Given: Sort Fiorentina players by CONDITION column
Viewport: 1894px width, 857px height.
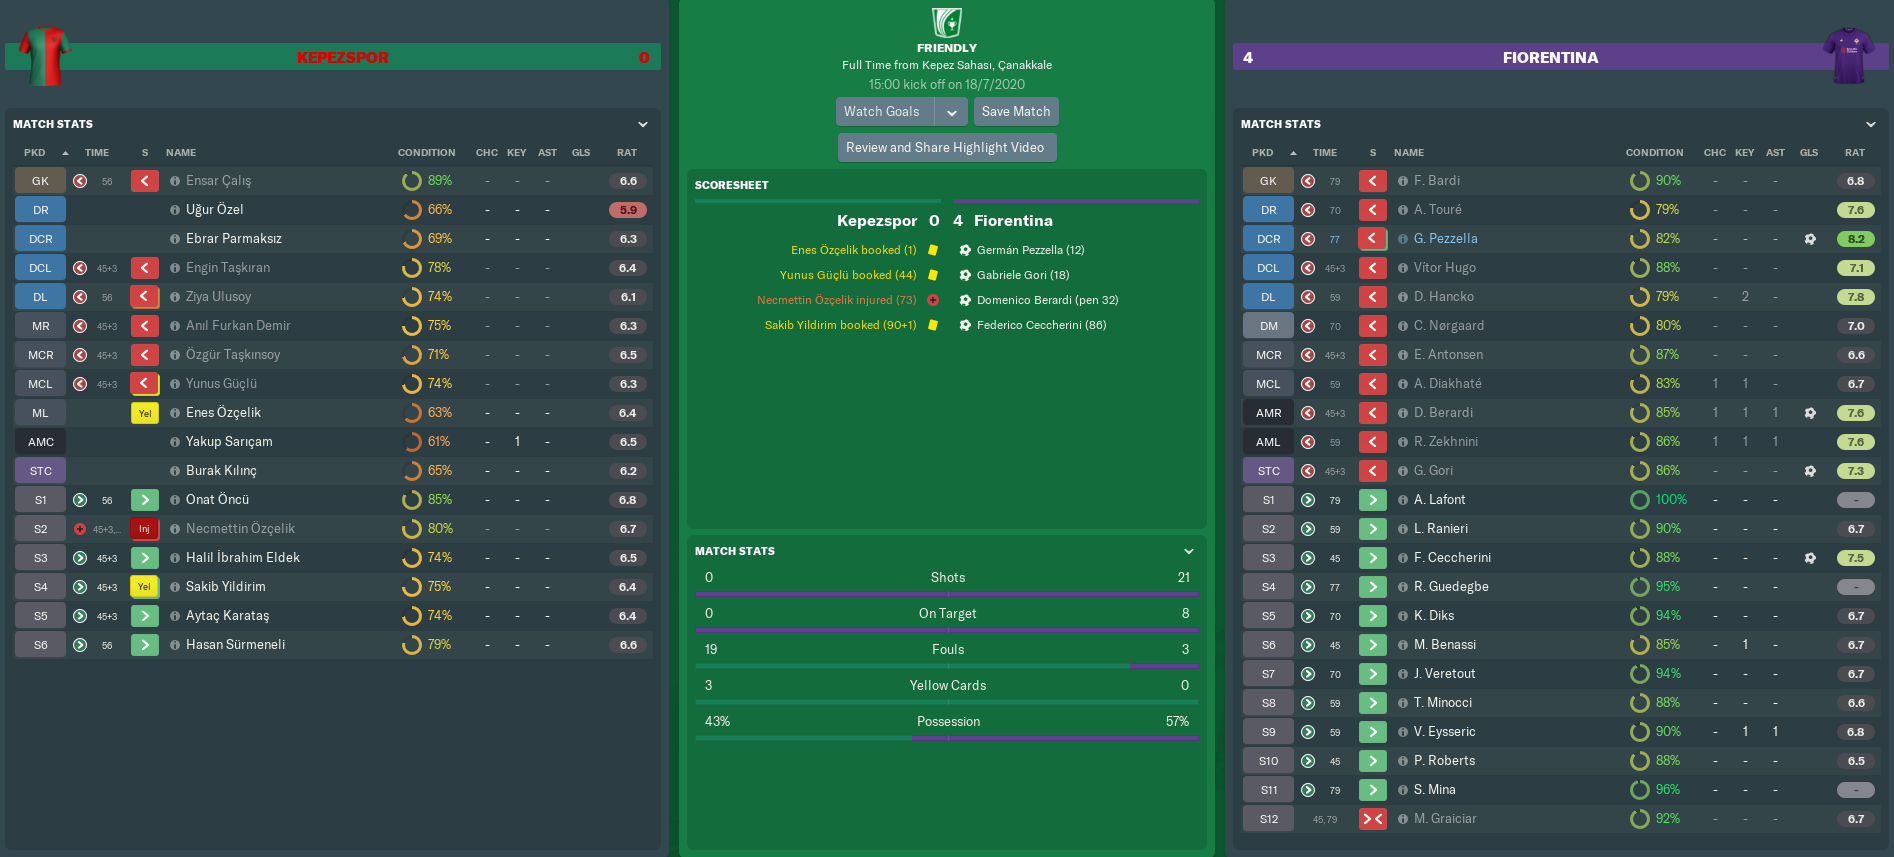Looking at the screenshot, I should point(1654,153).
